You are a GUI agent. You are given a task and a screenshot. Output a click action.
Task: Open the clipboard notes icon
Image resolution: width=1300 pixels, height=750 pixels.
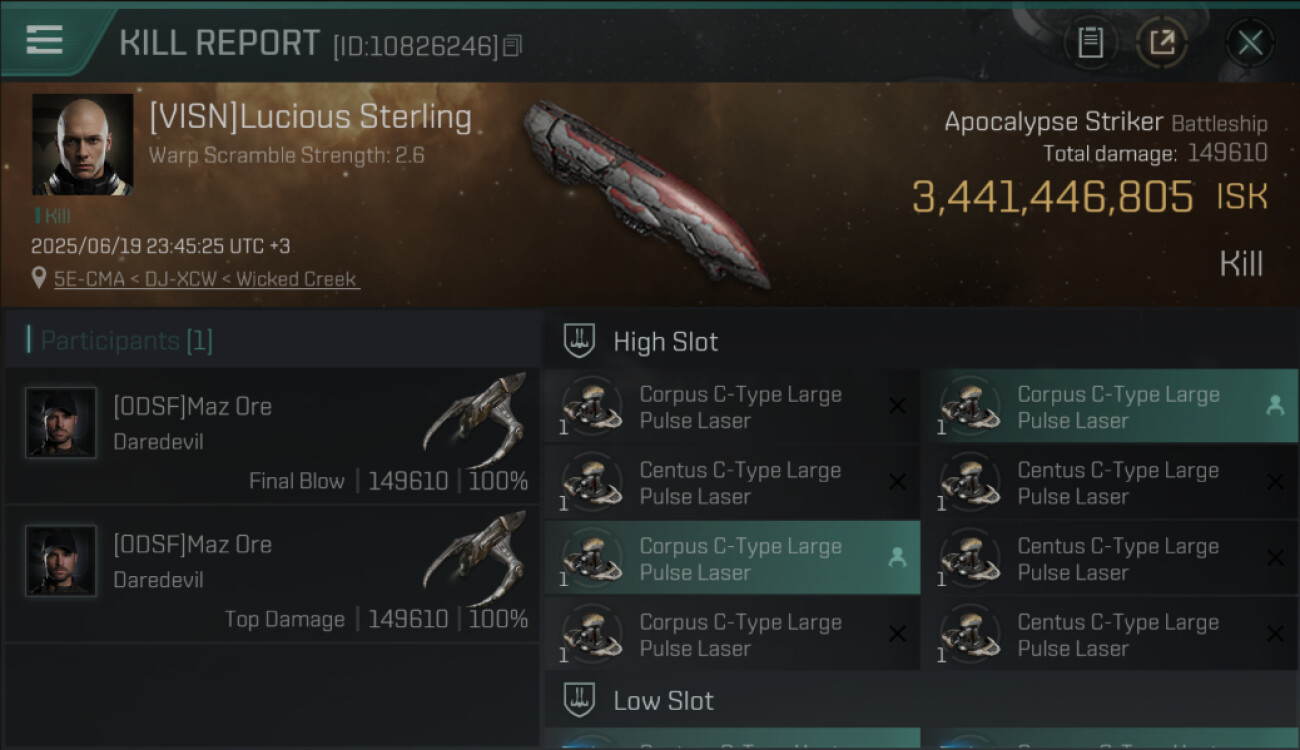point(1090,43)
